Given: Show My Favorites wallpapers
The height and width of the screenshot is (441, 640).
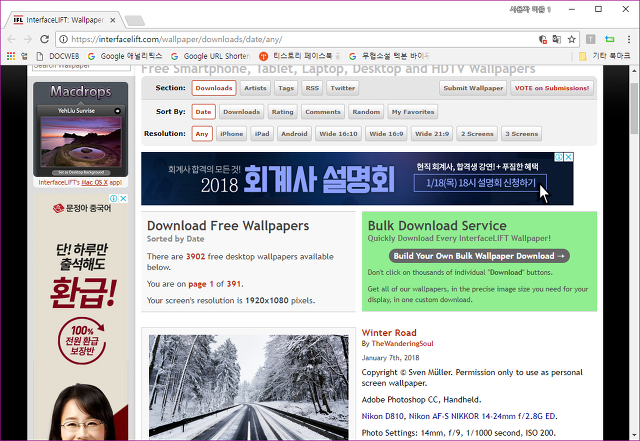Looking at the screenshot, I should pos(413,112).
